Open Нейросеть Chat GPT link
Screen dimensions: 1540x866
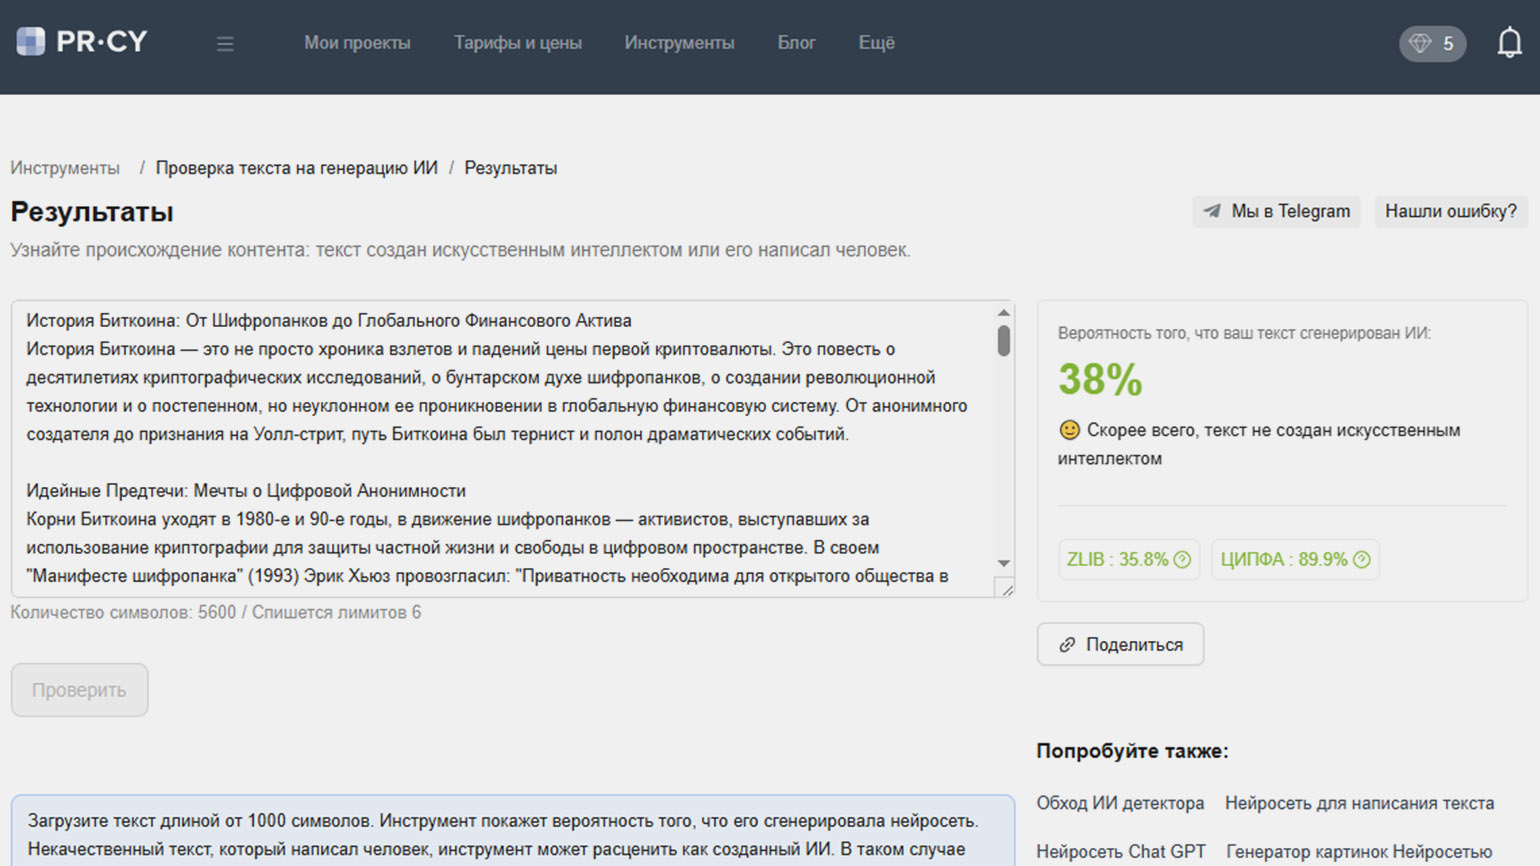tap(1120, 851)
